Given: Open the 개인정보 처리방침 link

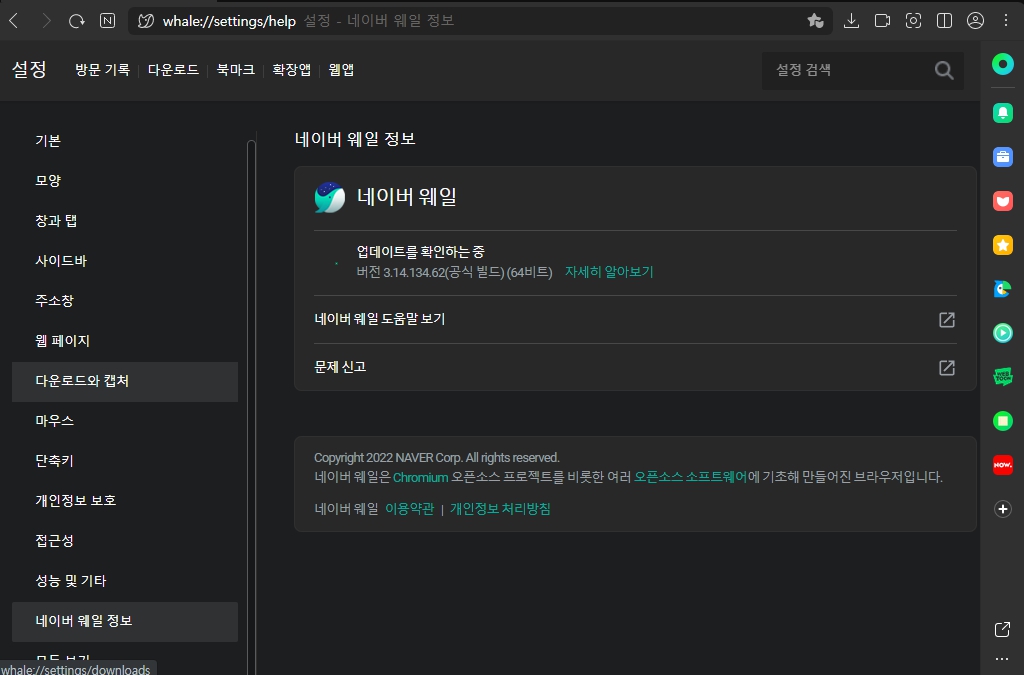Looking at the screenshot, I should click(x=500, y=509).
